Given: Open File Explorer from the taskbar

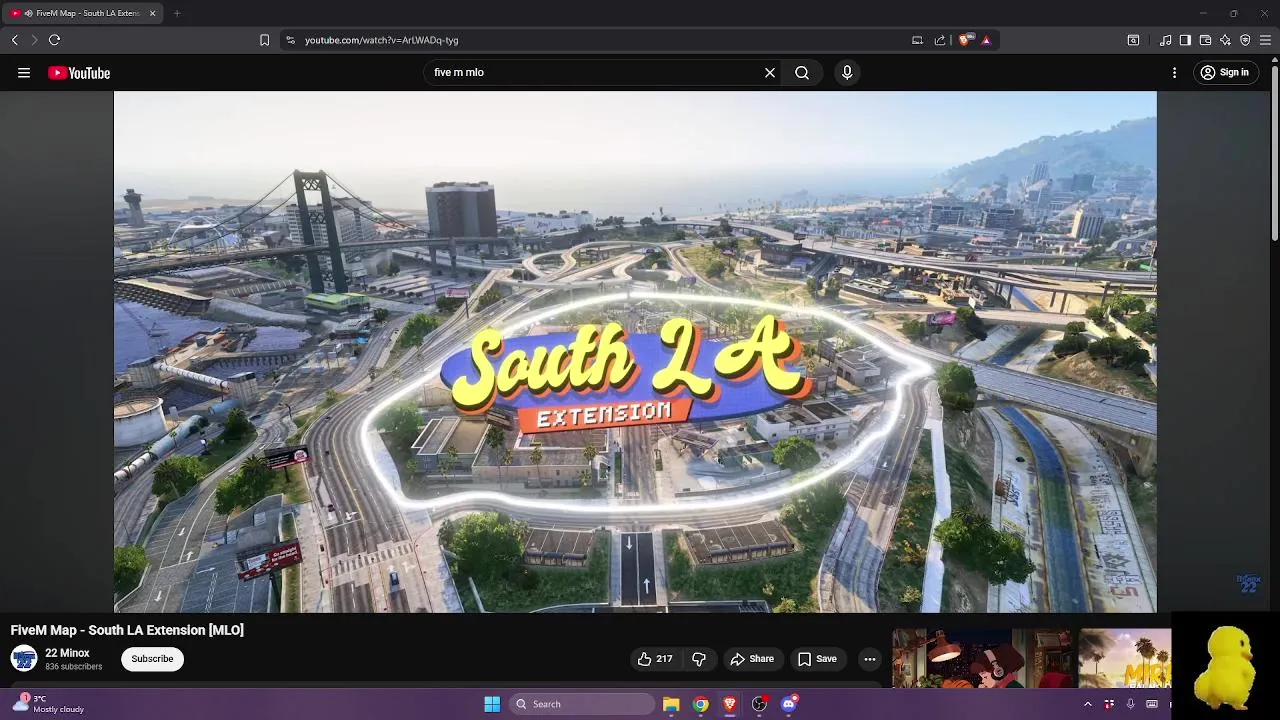Looking at the screenshot, I should pyautogui.click(x=671, y=704).
